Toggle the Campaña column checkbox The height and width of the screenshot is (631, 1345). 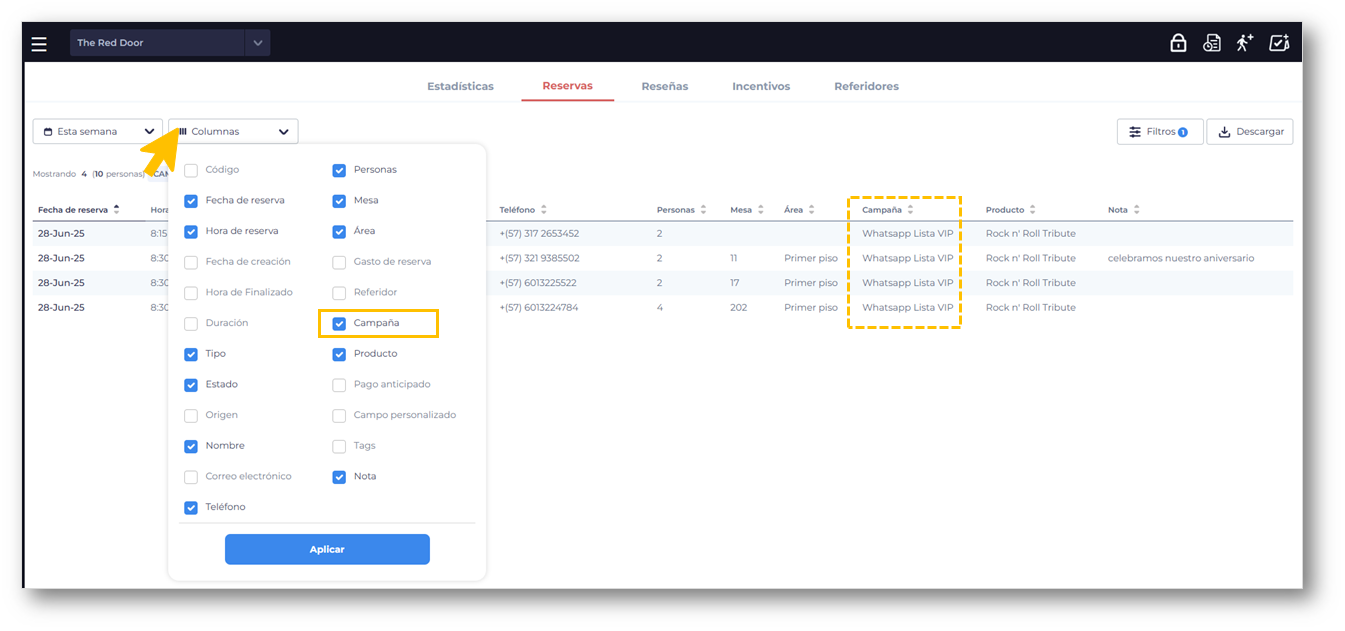339,324
